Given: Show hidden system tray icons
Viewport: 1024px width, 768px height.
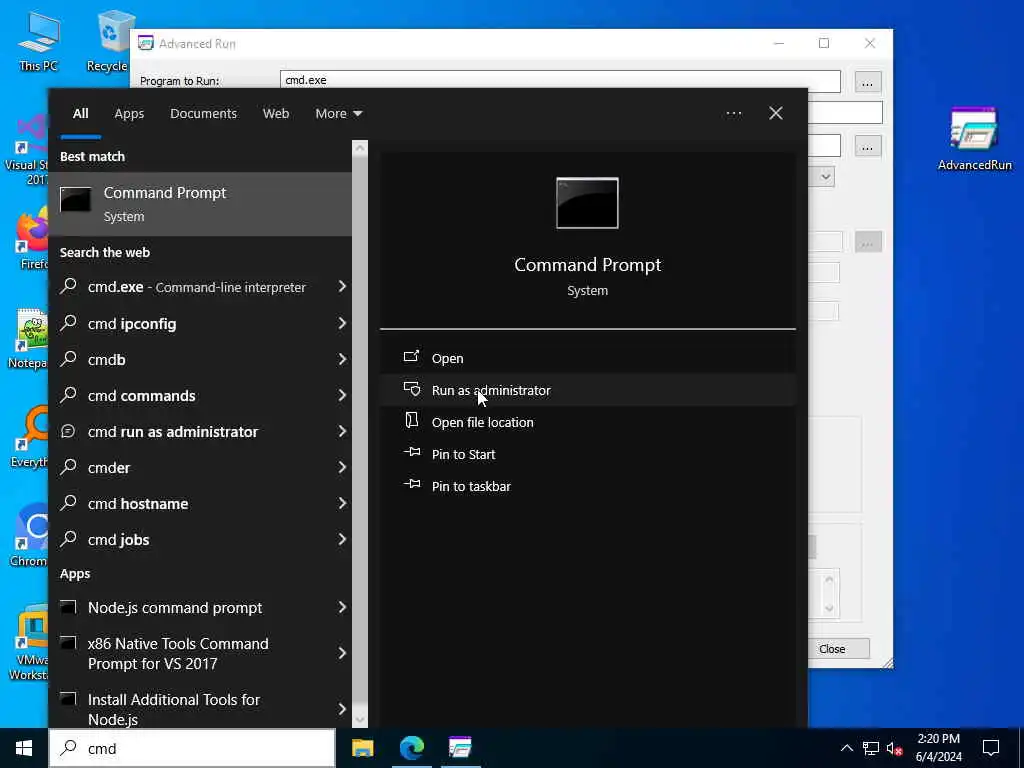Looking at the screenshot, I should click(x=846, y=748).
